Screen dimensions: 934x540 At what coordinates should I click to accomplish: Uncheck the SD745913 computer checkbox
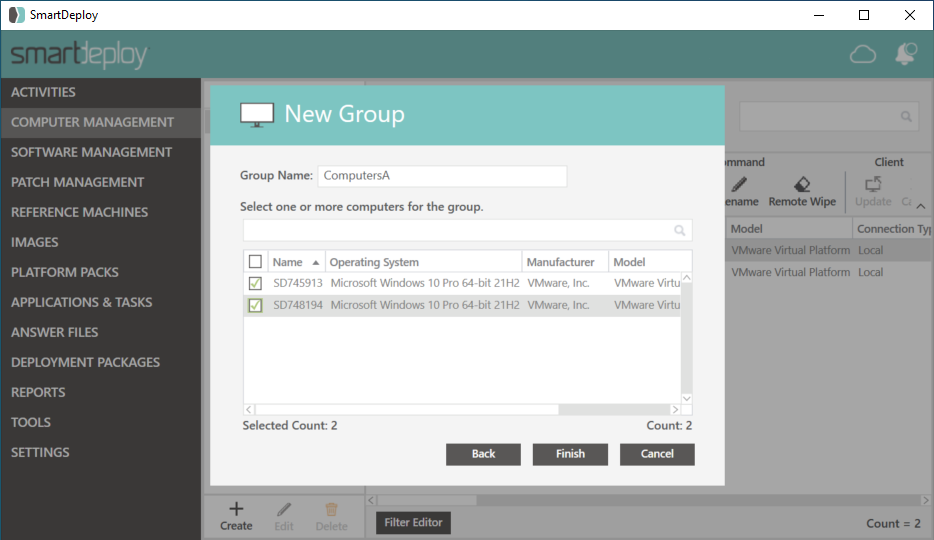click(255, 283)
